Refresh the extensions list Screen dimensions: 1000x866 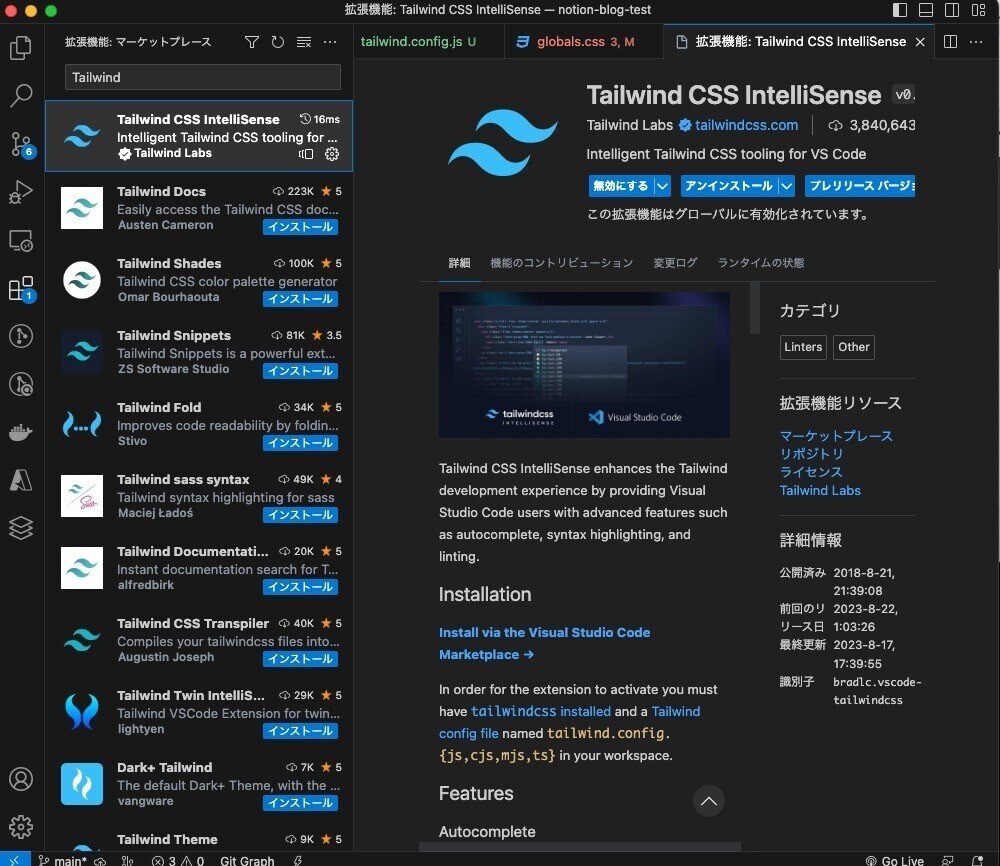pos(276,42)
